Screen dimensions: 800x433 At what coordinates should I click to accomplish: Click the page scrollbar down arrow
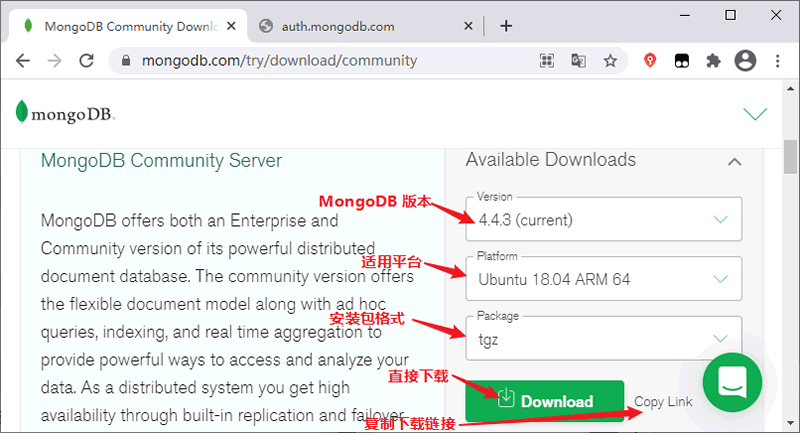pos(791,423)
